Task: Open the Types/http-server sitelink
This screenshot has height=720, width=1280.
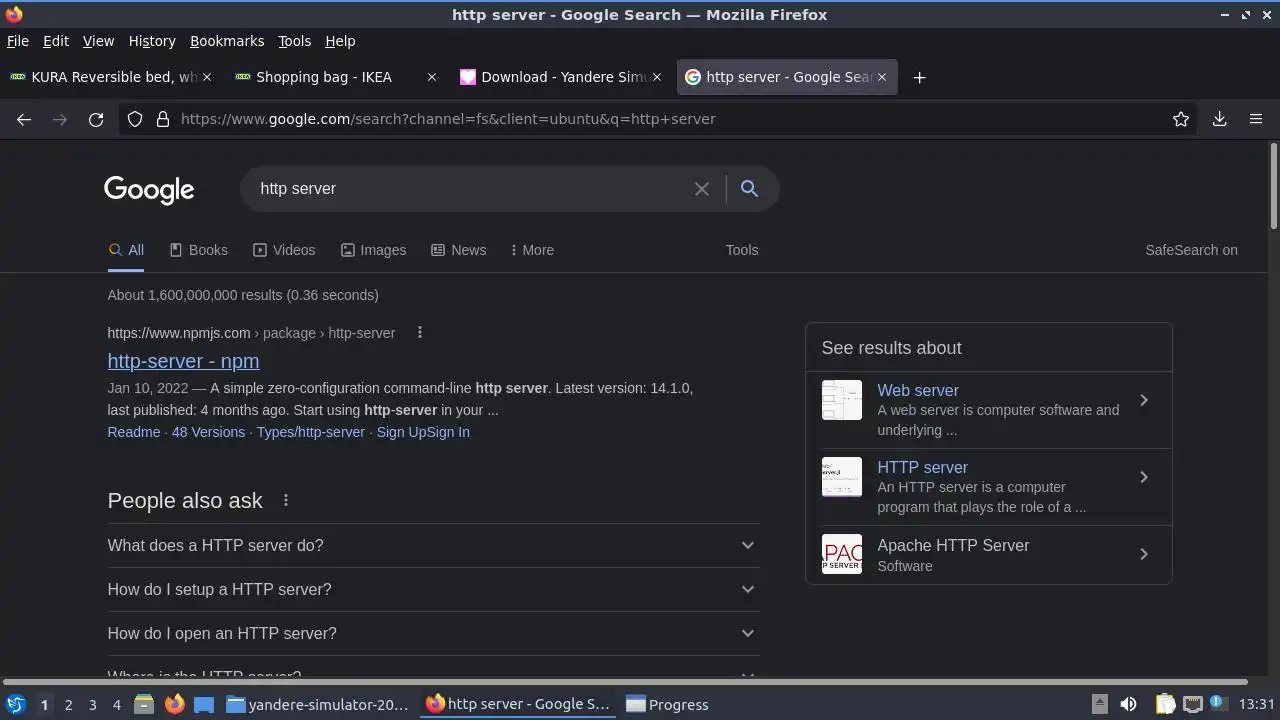Action: (x=310, y=432)
